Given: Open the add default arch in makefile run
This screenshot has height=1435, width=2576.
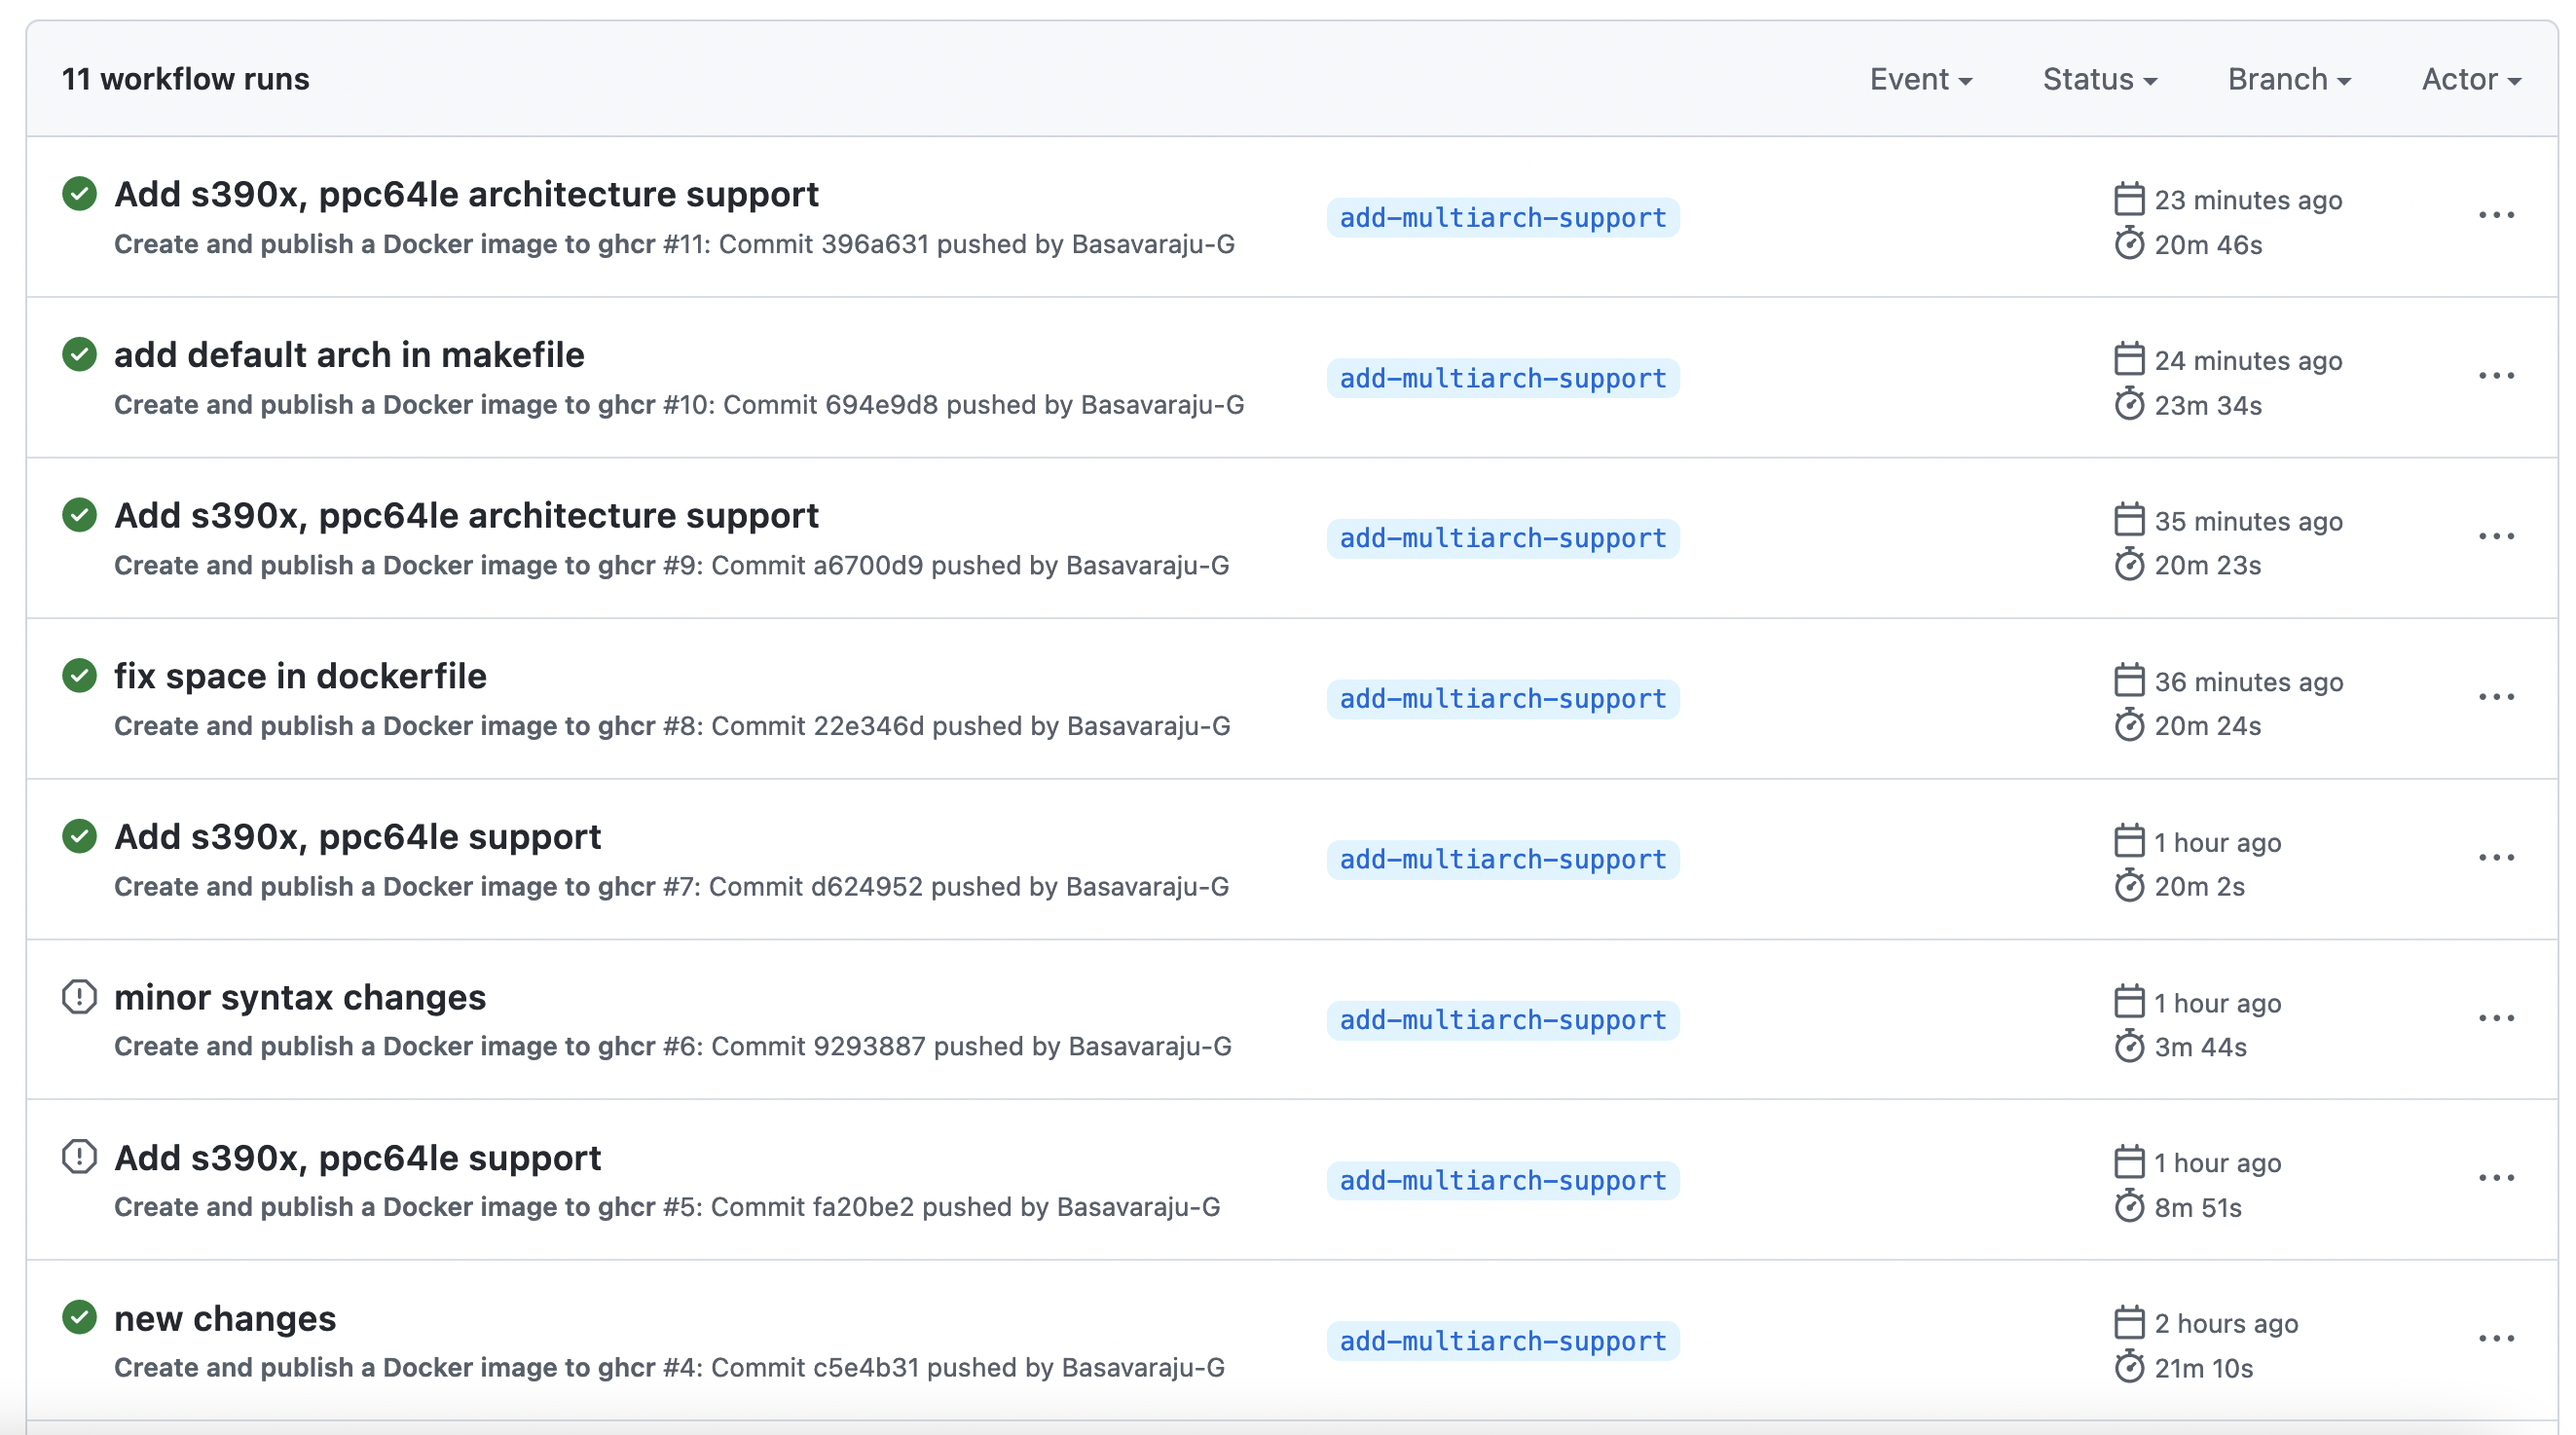Looking at the screenshot, I should click(x=349, y=355).
